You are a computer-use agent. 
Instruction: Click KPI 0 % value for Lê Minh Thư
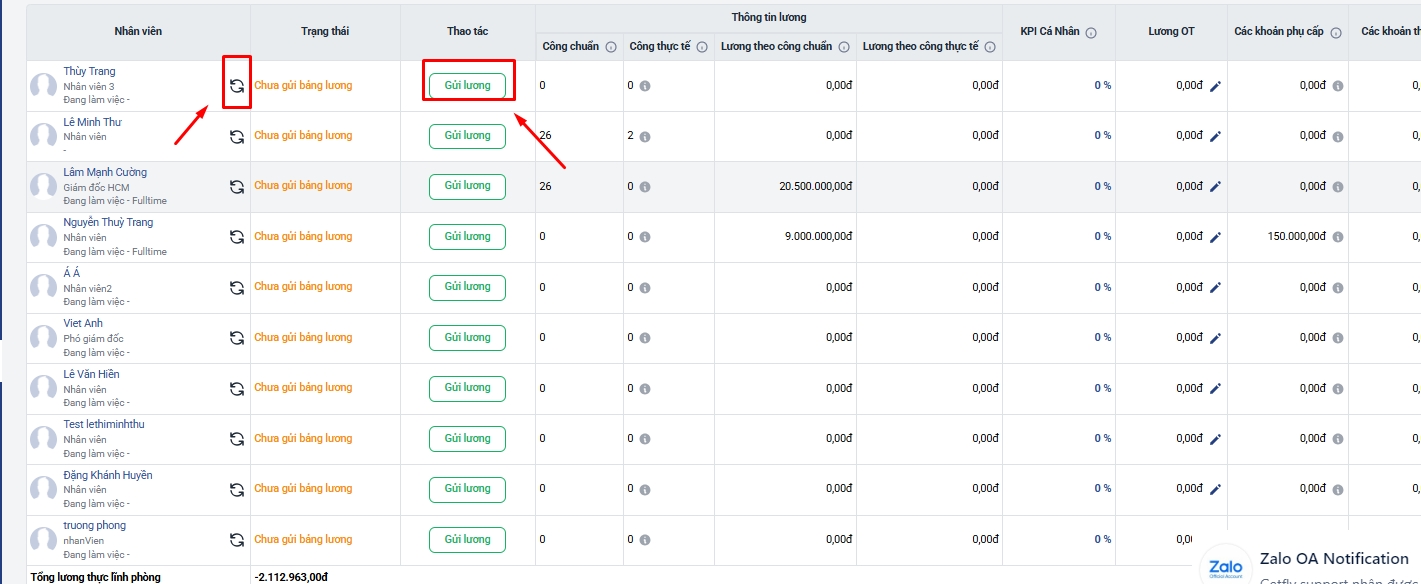[x=1102, y=136]
